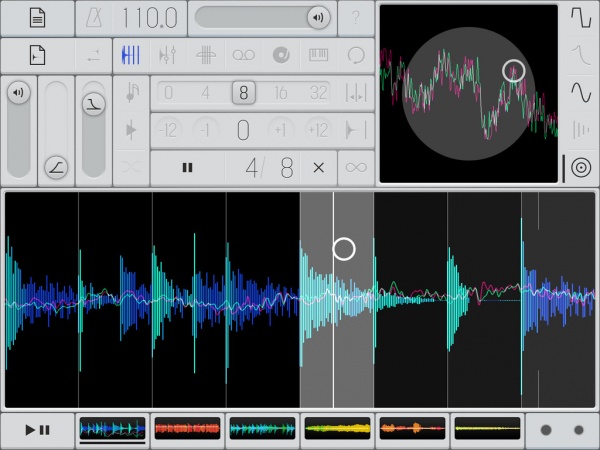Screen dimensions: 600x450
Task: Click the X clear button
Action: (x=318, y=168)
